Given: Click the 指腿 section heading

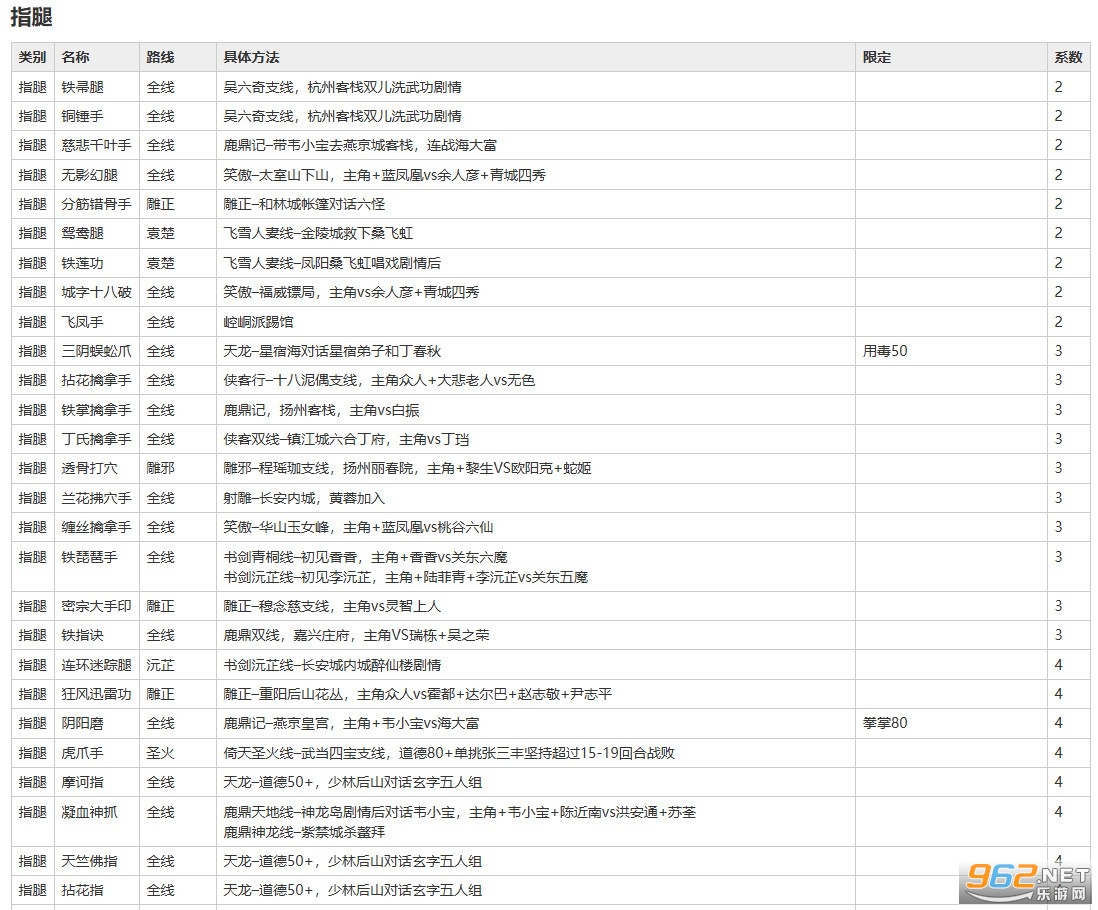Looking at the screenshot, I should [x=32, y=17].
